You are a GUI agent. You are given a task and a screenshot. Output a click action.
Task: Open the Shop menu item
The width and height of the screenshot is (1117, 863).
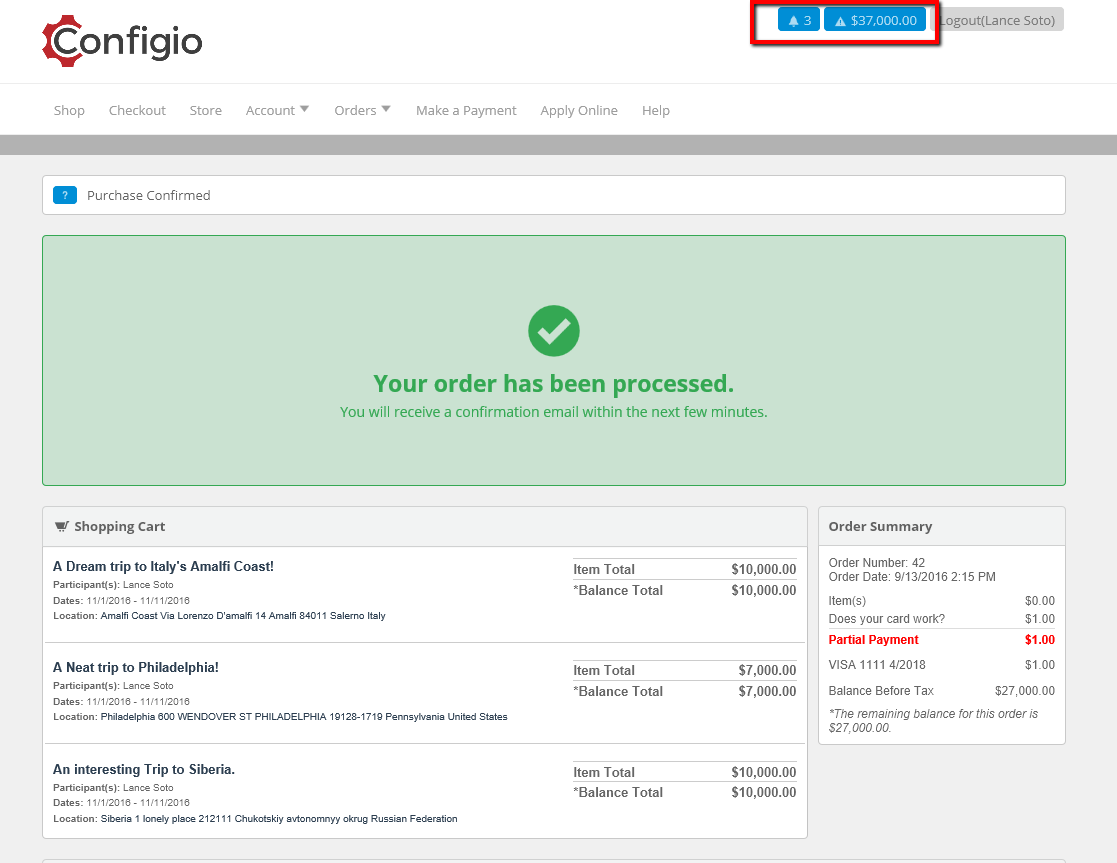pos(69,110)
